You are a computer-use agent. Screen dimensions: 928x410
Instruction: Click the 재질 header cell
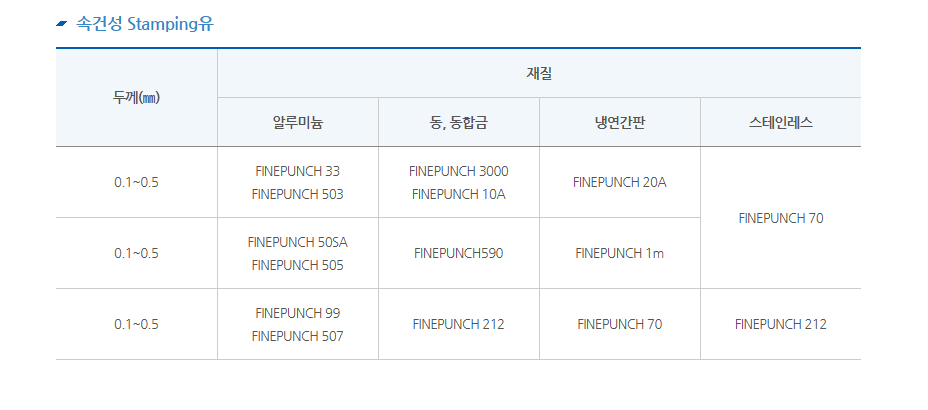pyautogui.click(x=539, y=73)
